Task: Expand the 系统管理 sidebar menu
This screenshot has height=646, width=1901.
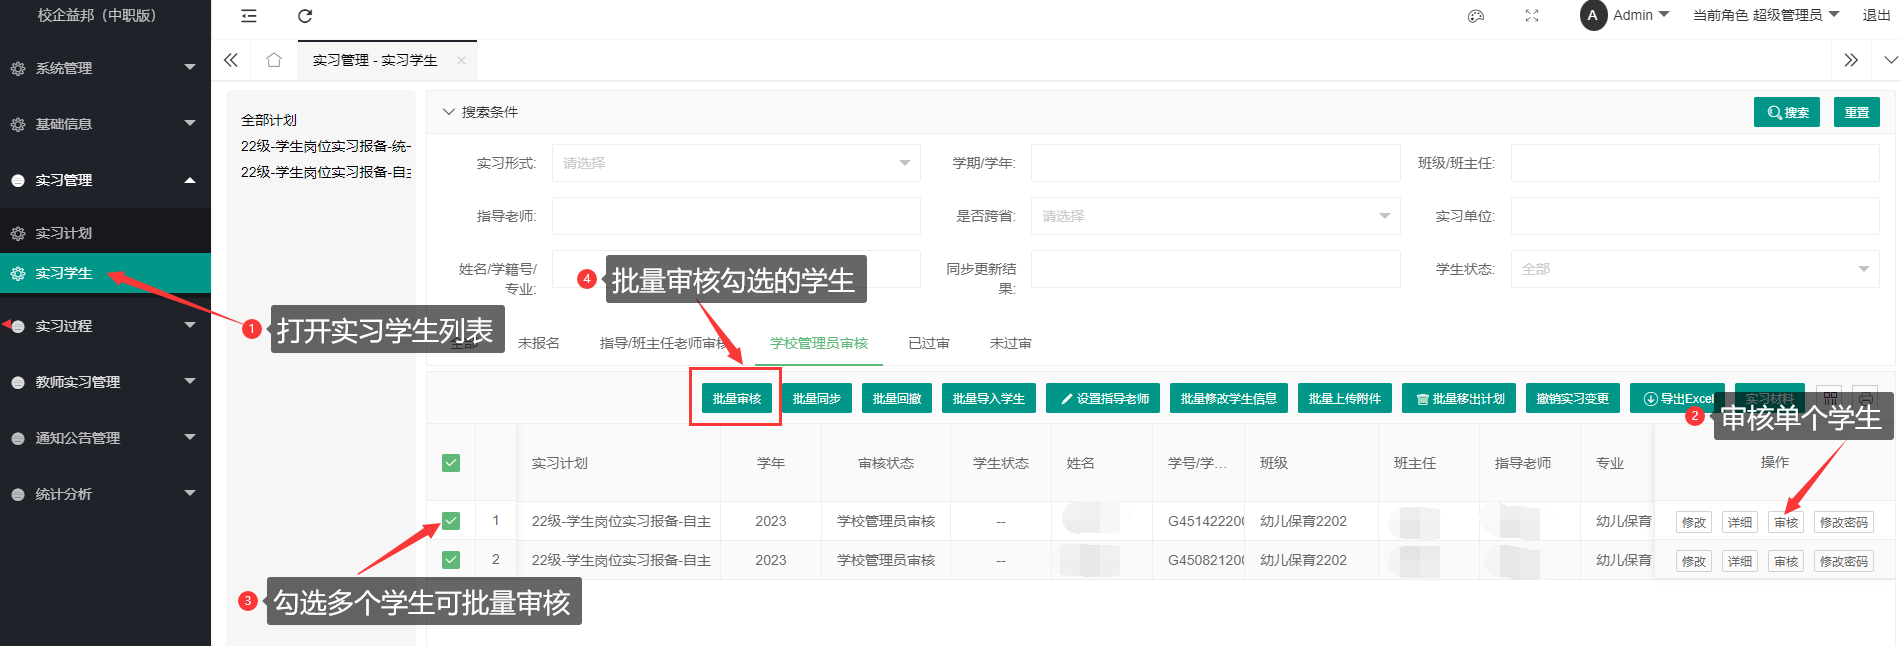Action: pos(105,68)
